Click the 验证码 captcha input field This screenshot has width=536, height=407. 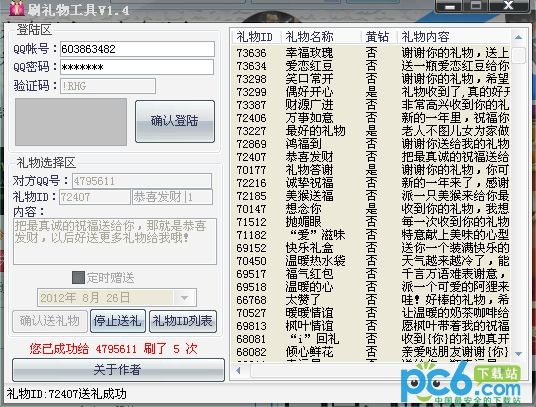(108, 86)
